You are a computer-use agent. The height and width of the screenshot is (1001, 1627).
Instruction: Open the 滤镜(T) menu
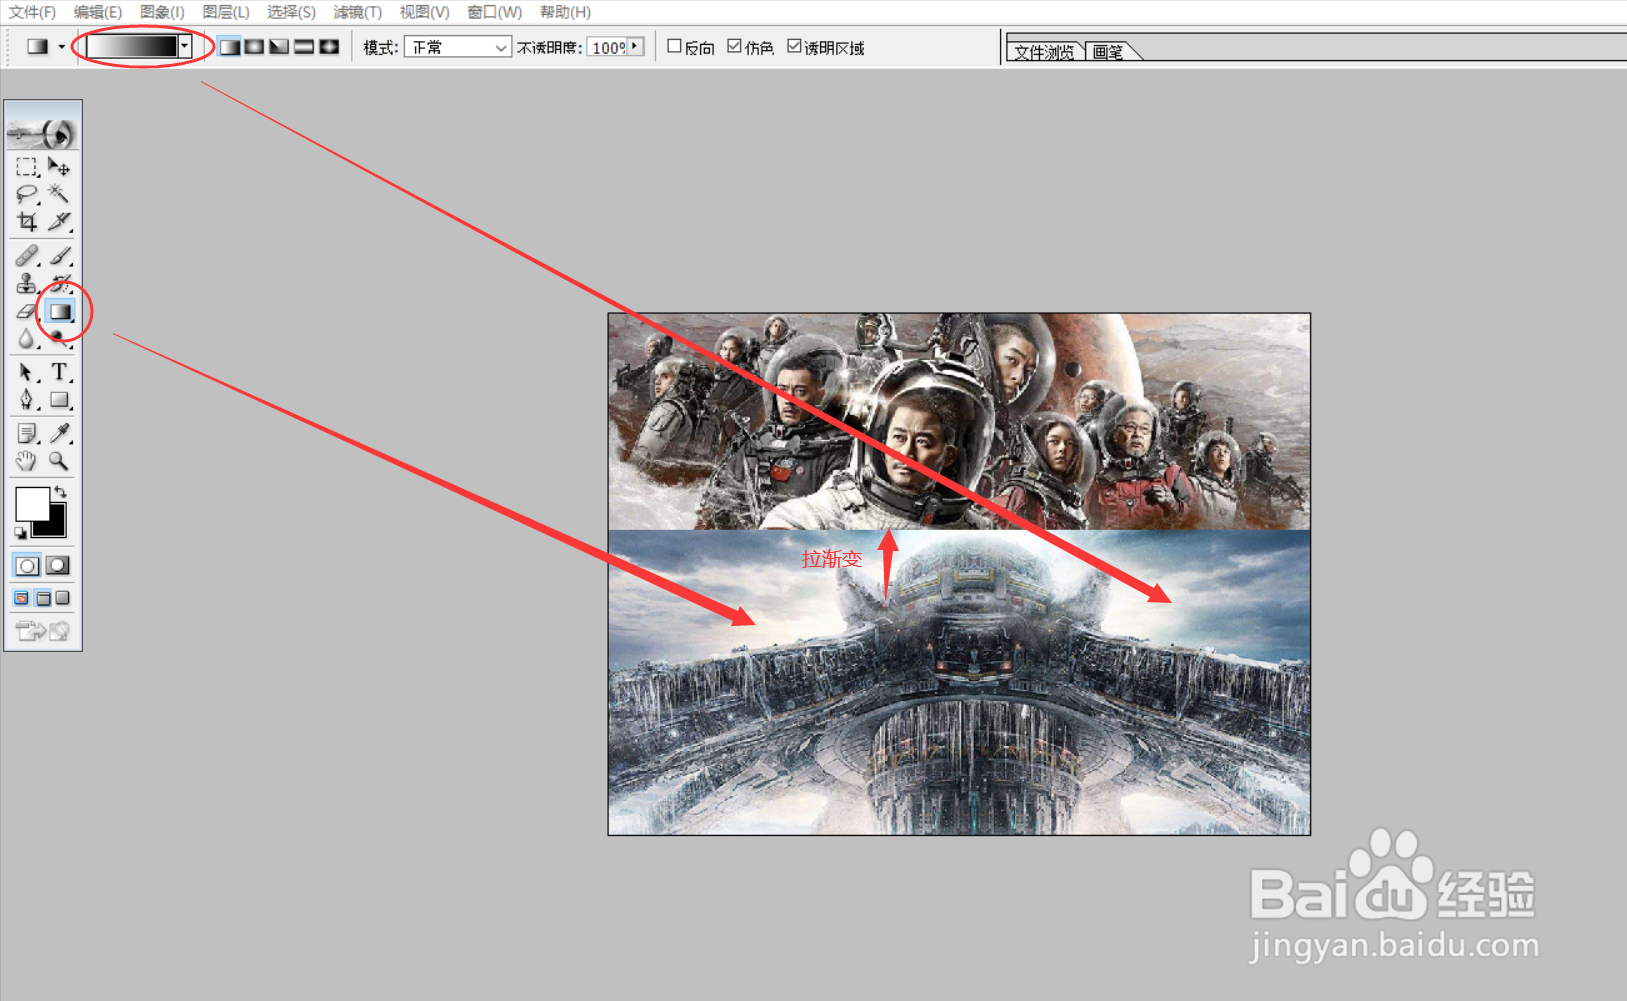point(357,12)
